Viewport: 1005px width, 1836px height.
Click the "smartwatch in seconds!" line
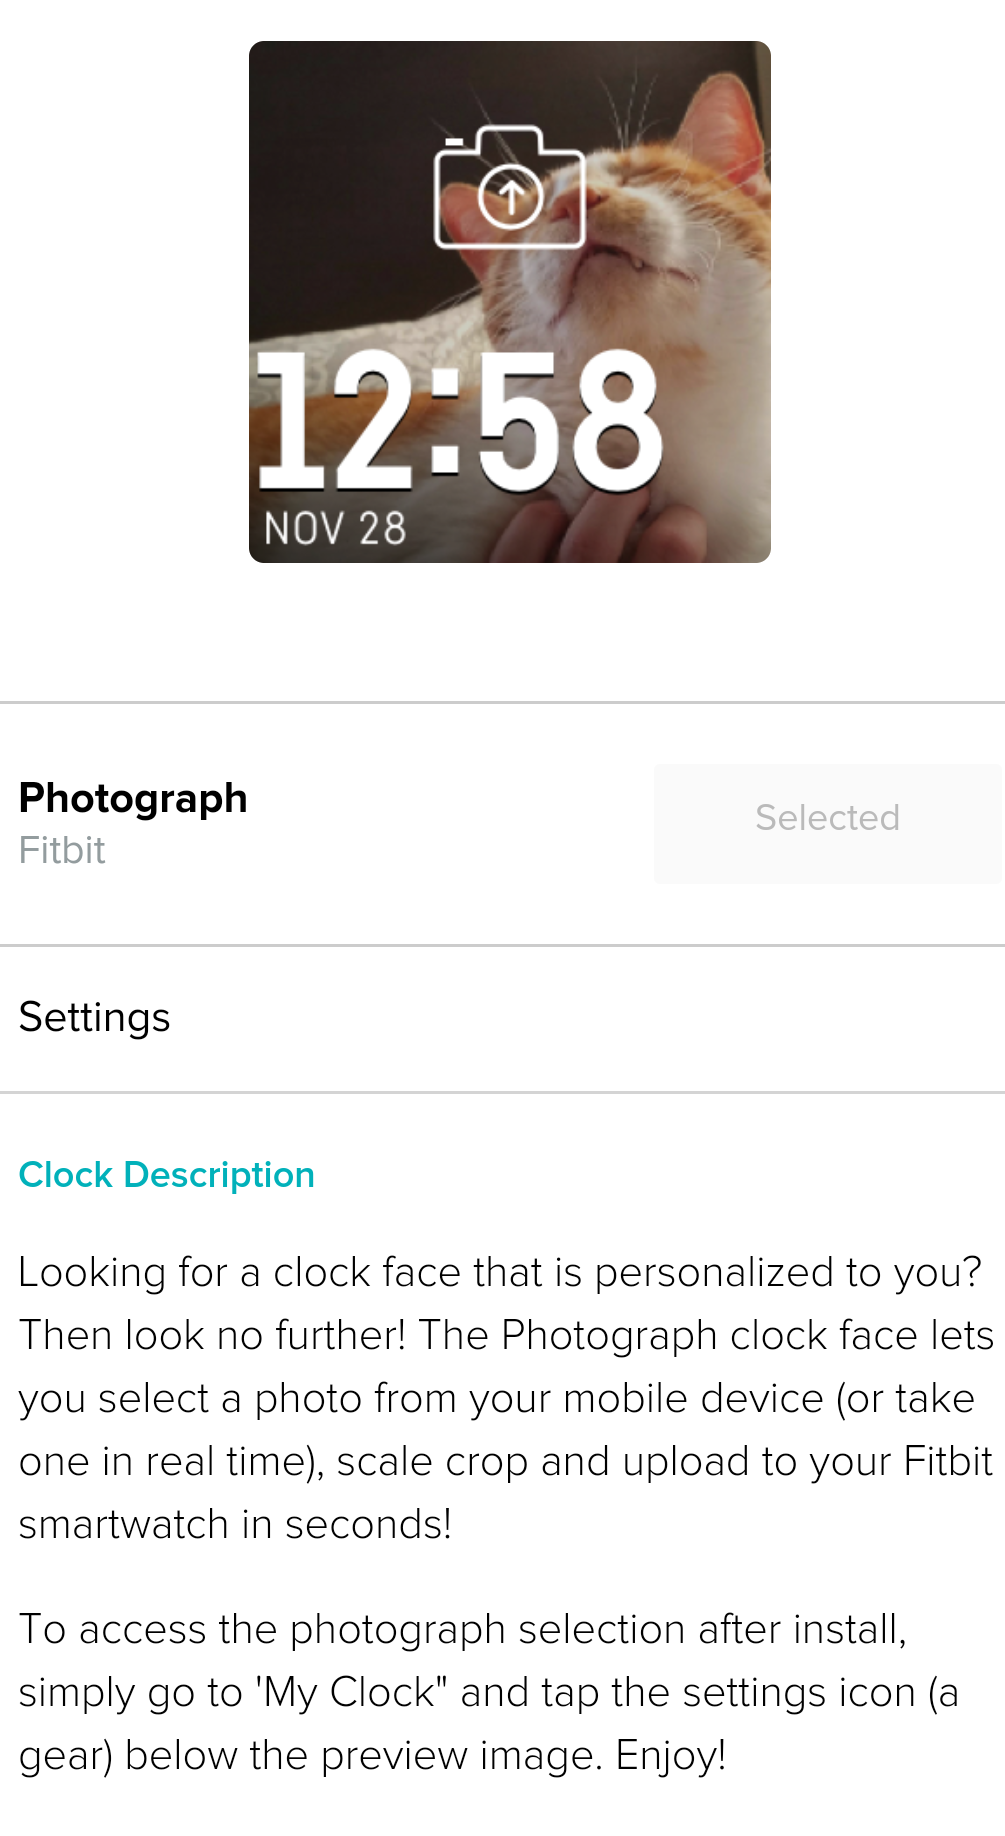pyautogui.click(x=235, y=1525)
